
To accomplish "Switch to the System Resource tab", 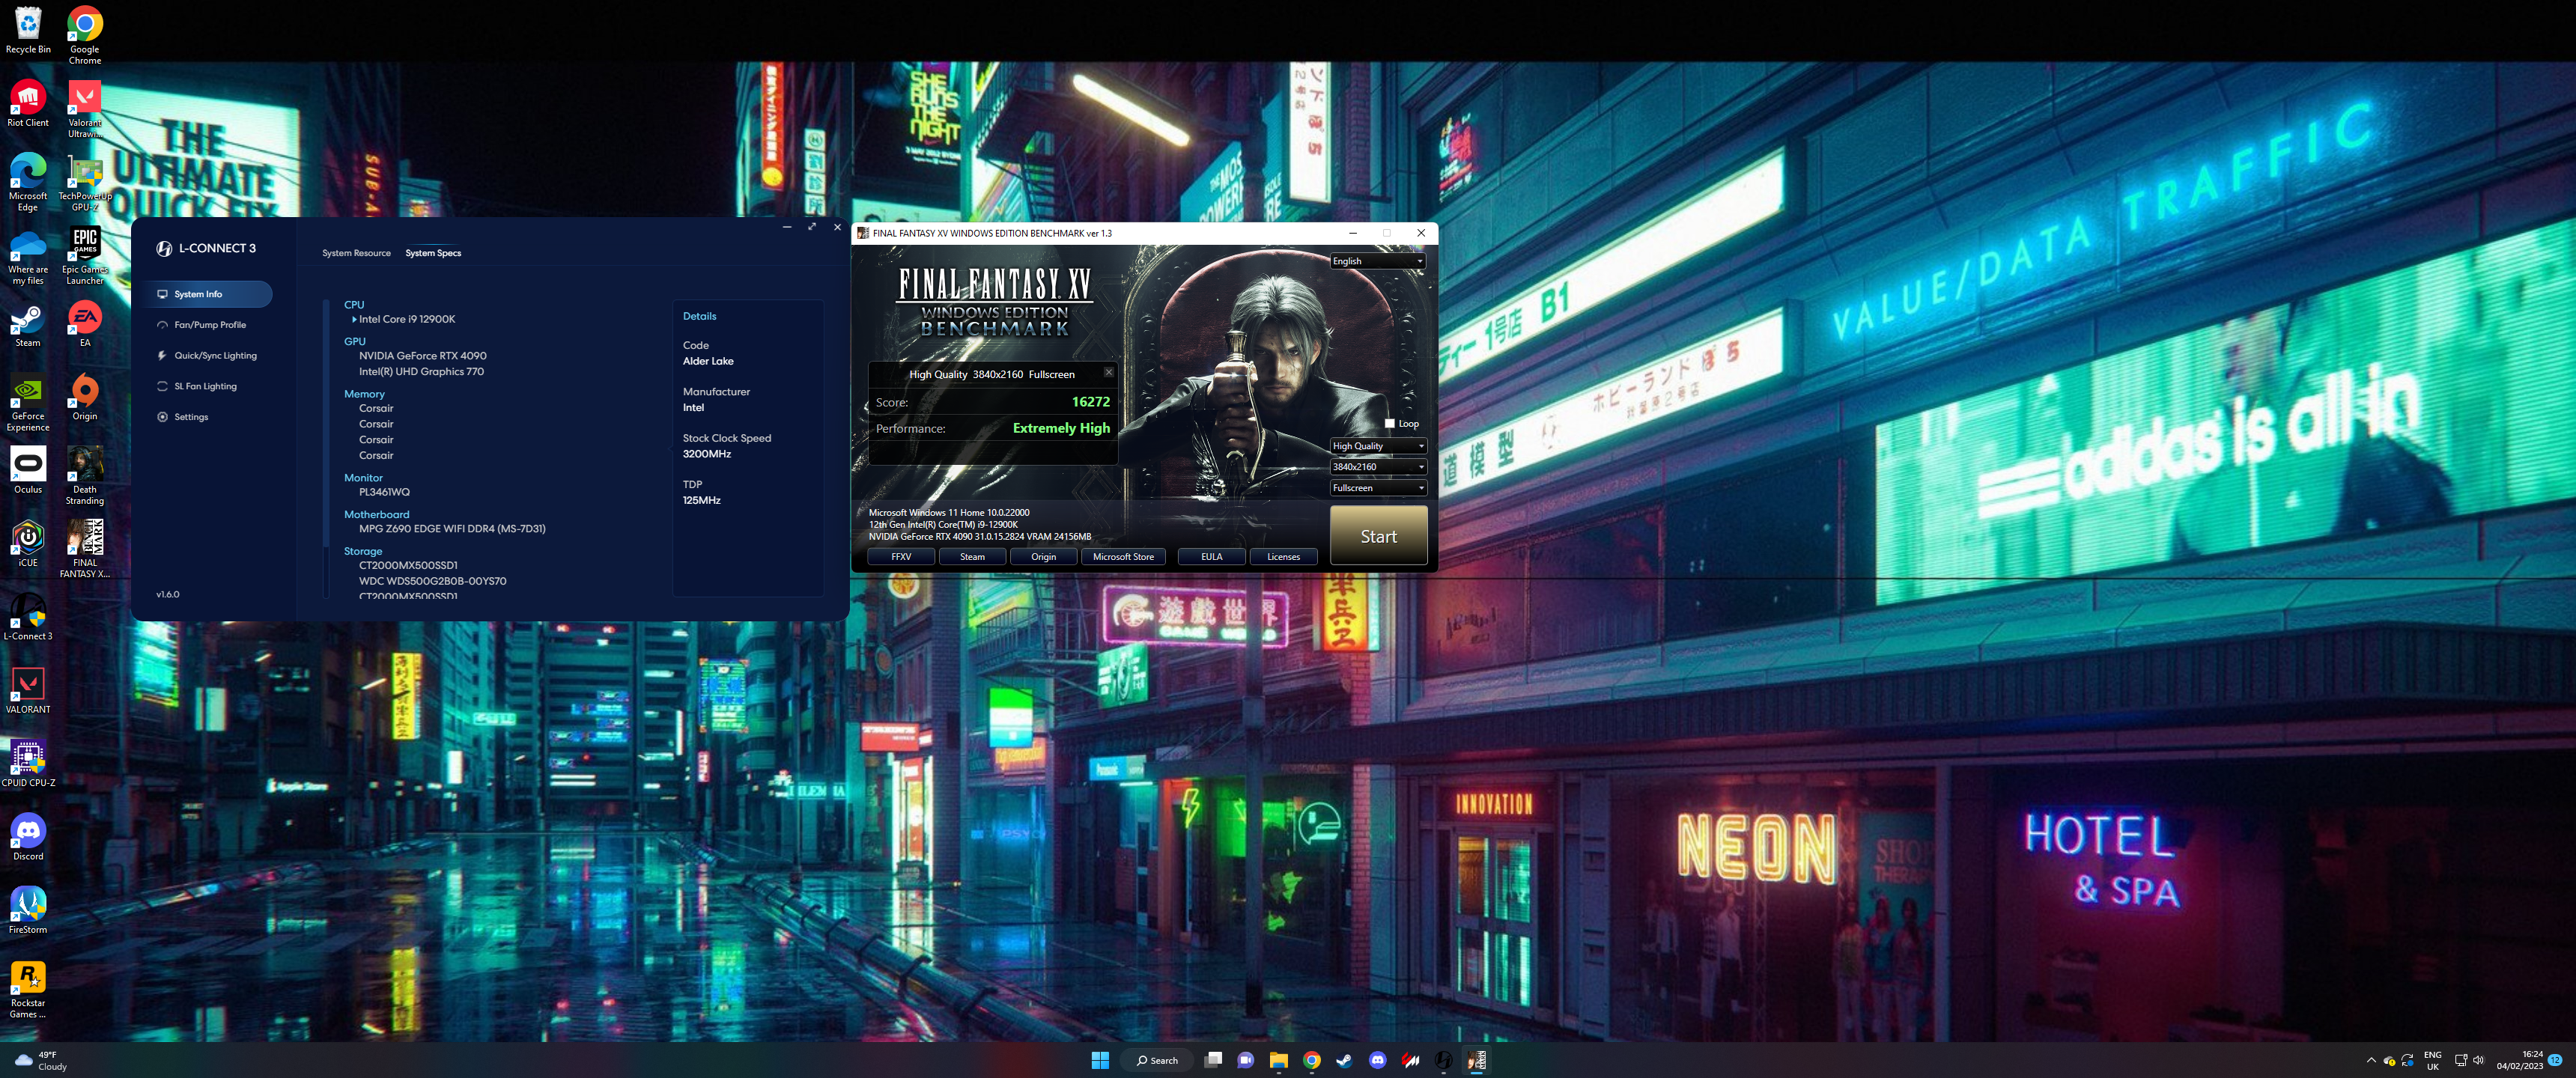I will [x=356, y=253].
